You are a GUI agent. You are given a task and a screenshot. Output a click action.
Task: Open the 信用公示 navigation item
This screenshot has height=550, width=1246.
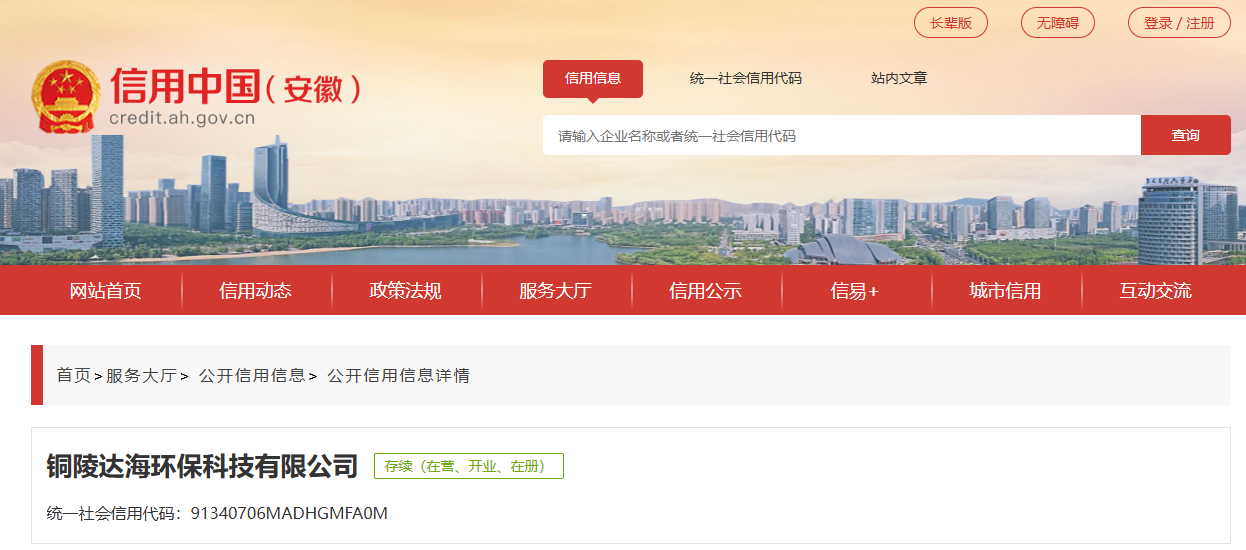tap(706, 291)
